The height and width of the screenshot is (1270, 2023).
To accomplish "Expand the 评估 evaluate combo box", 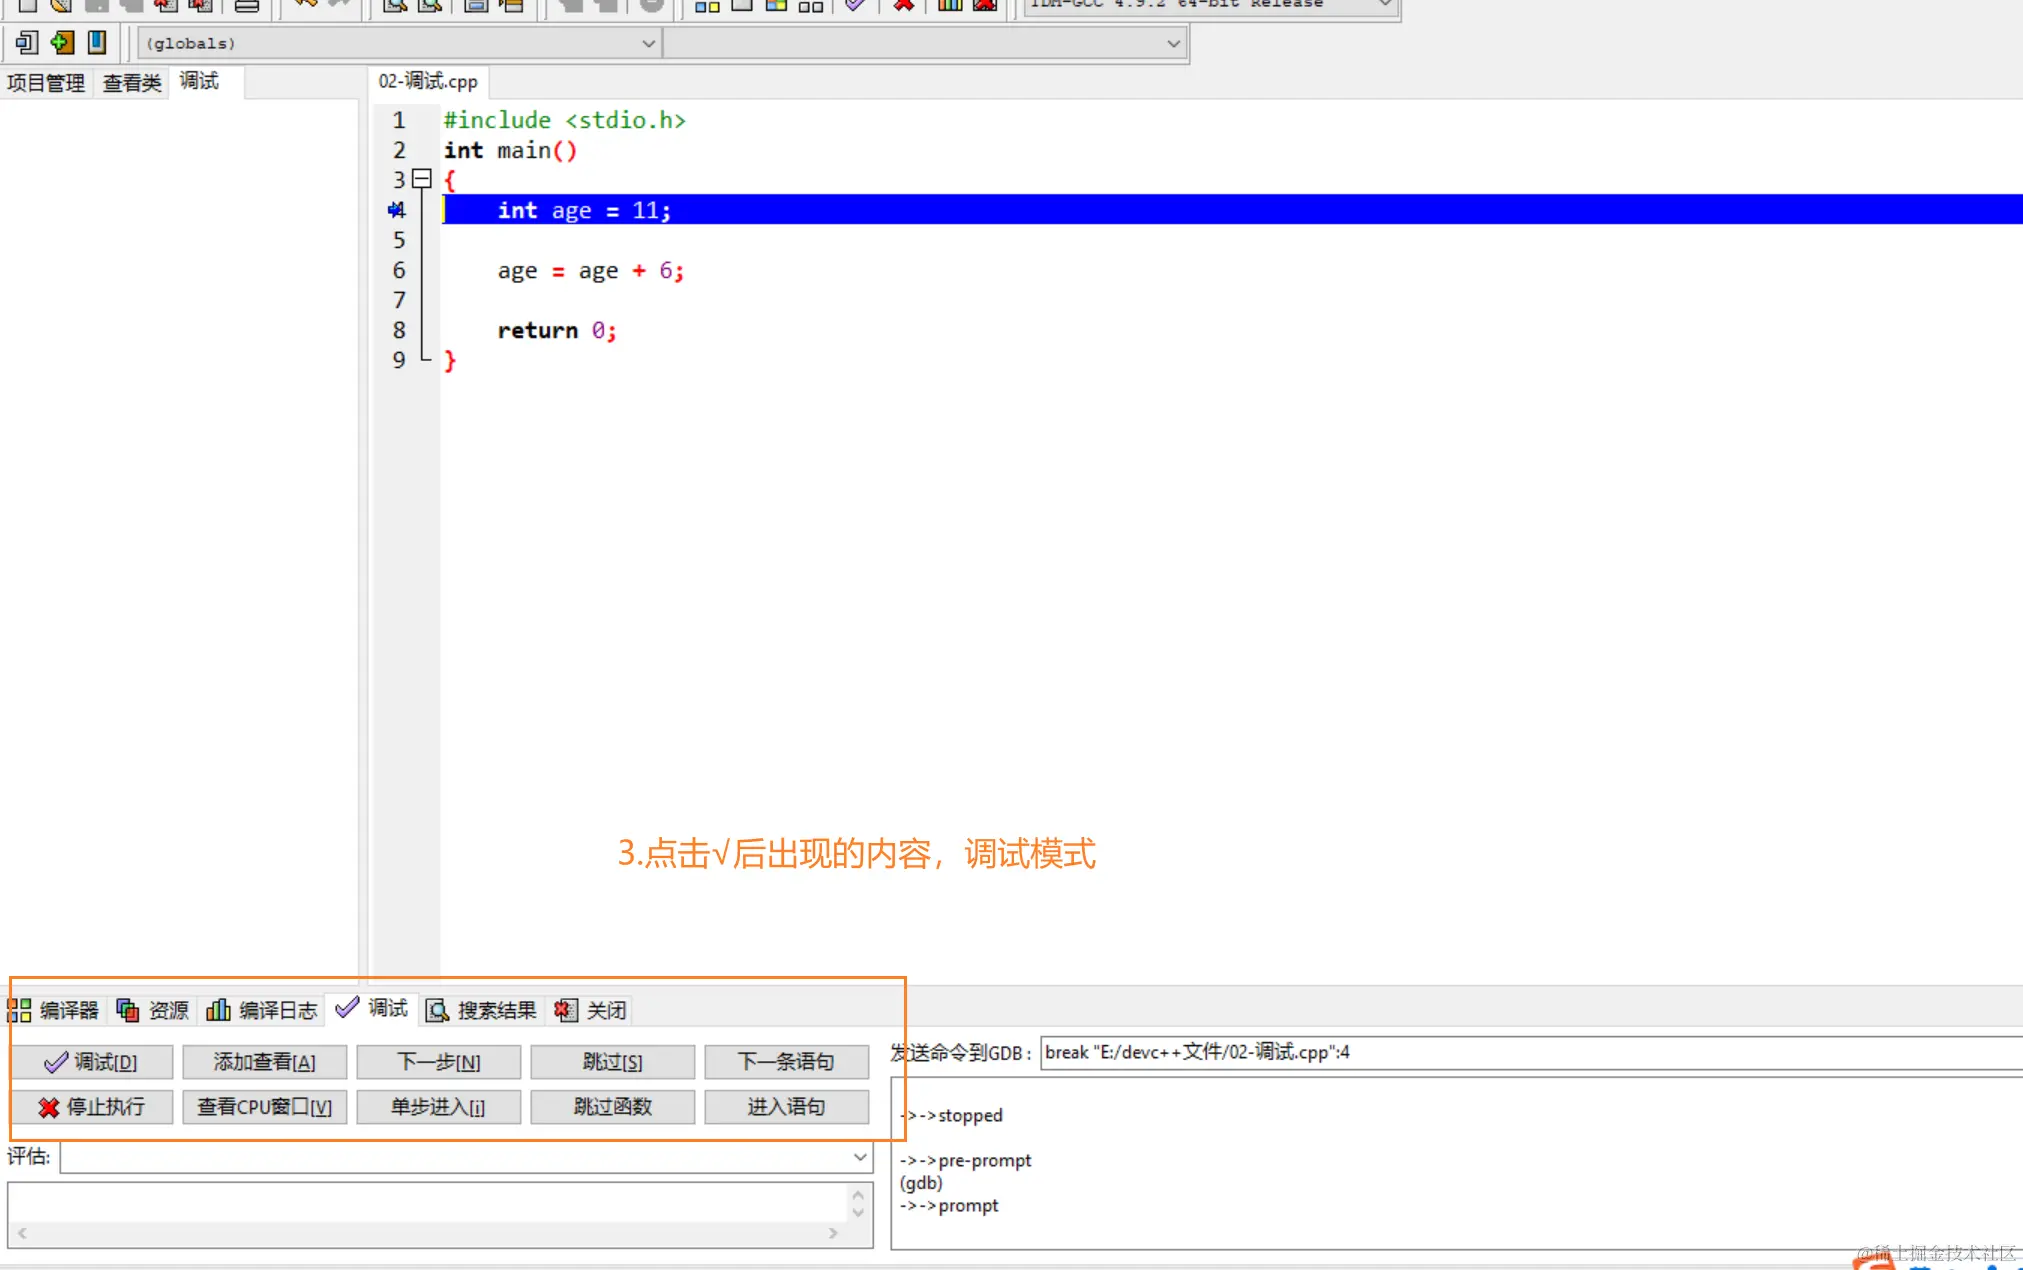I will (x=859, y=1157).
